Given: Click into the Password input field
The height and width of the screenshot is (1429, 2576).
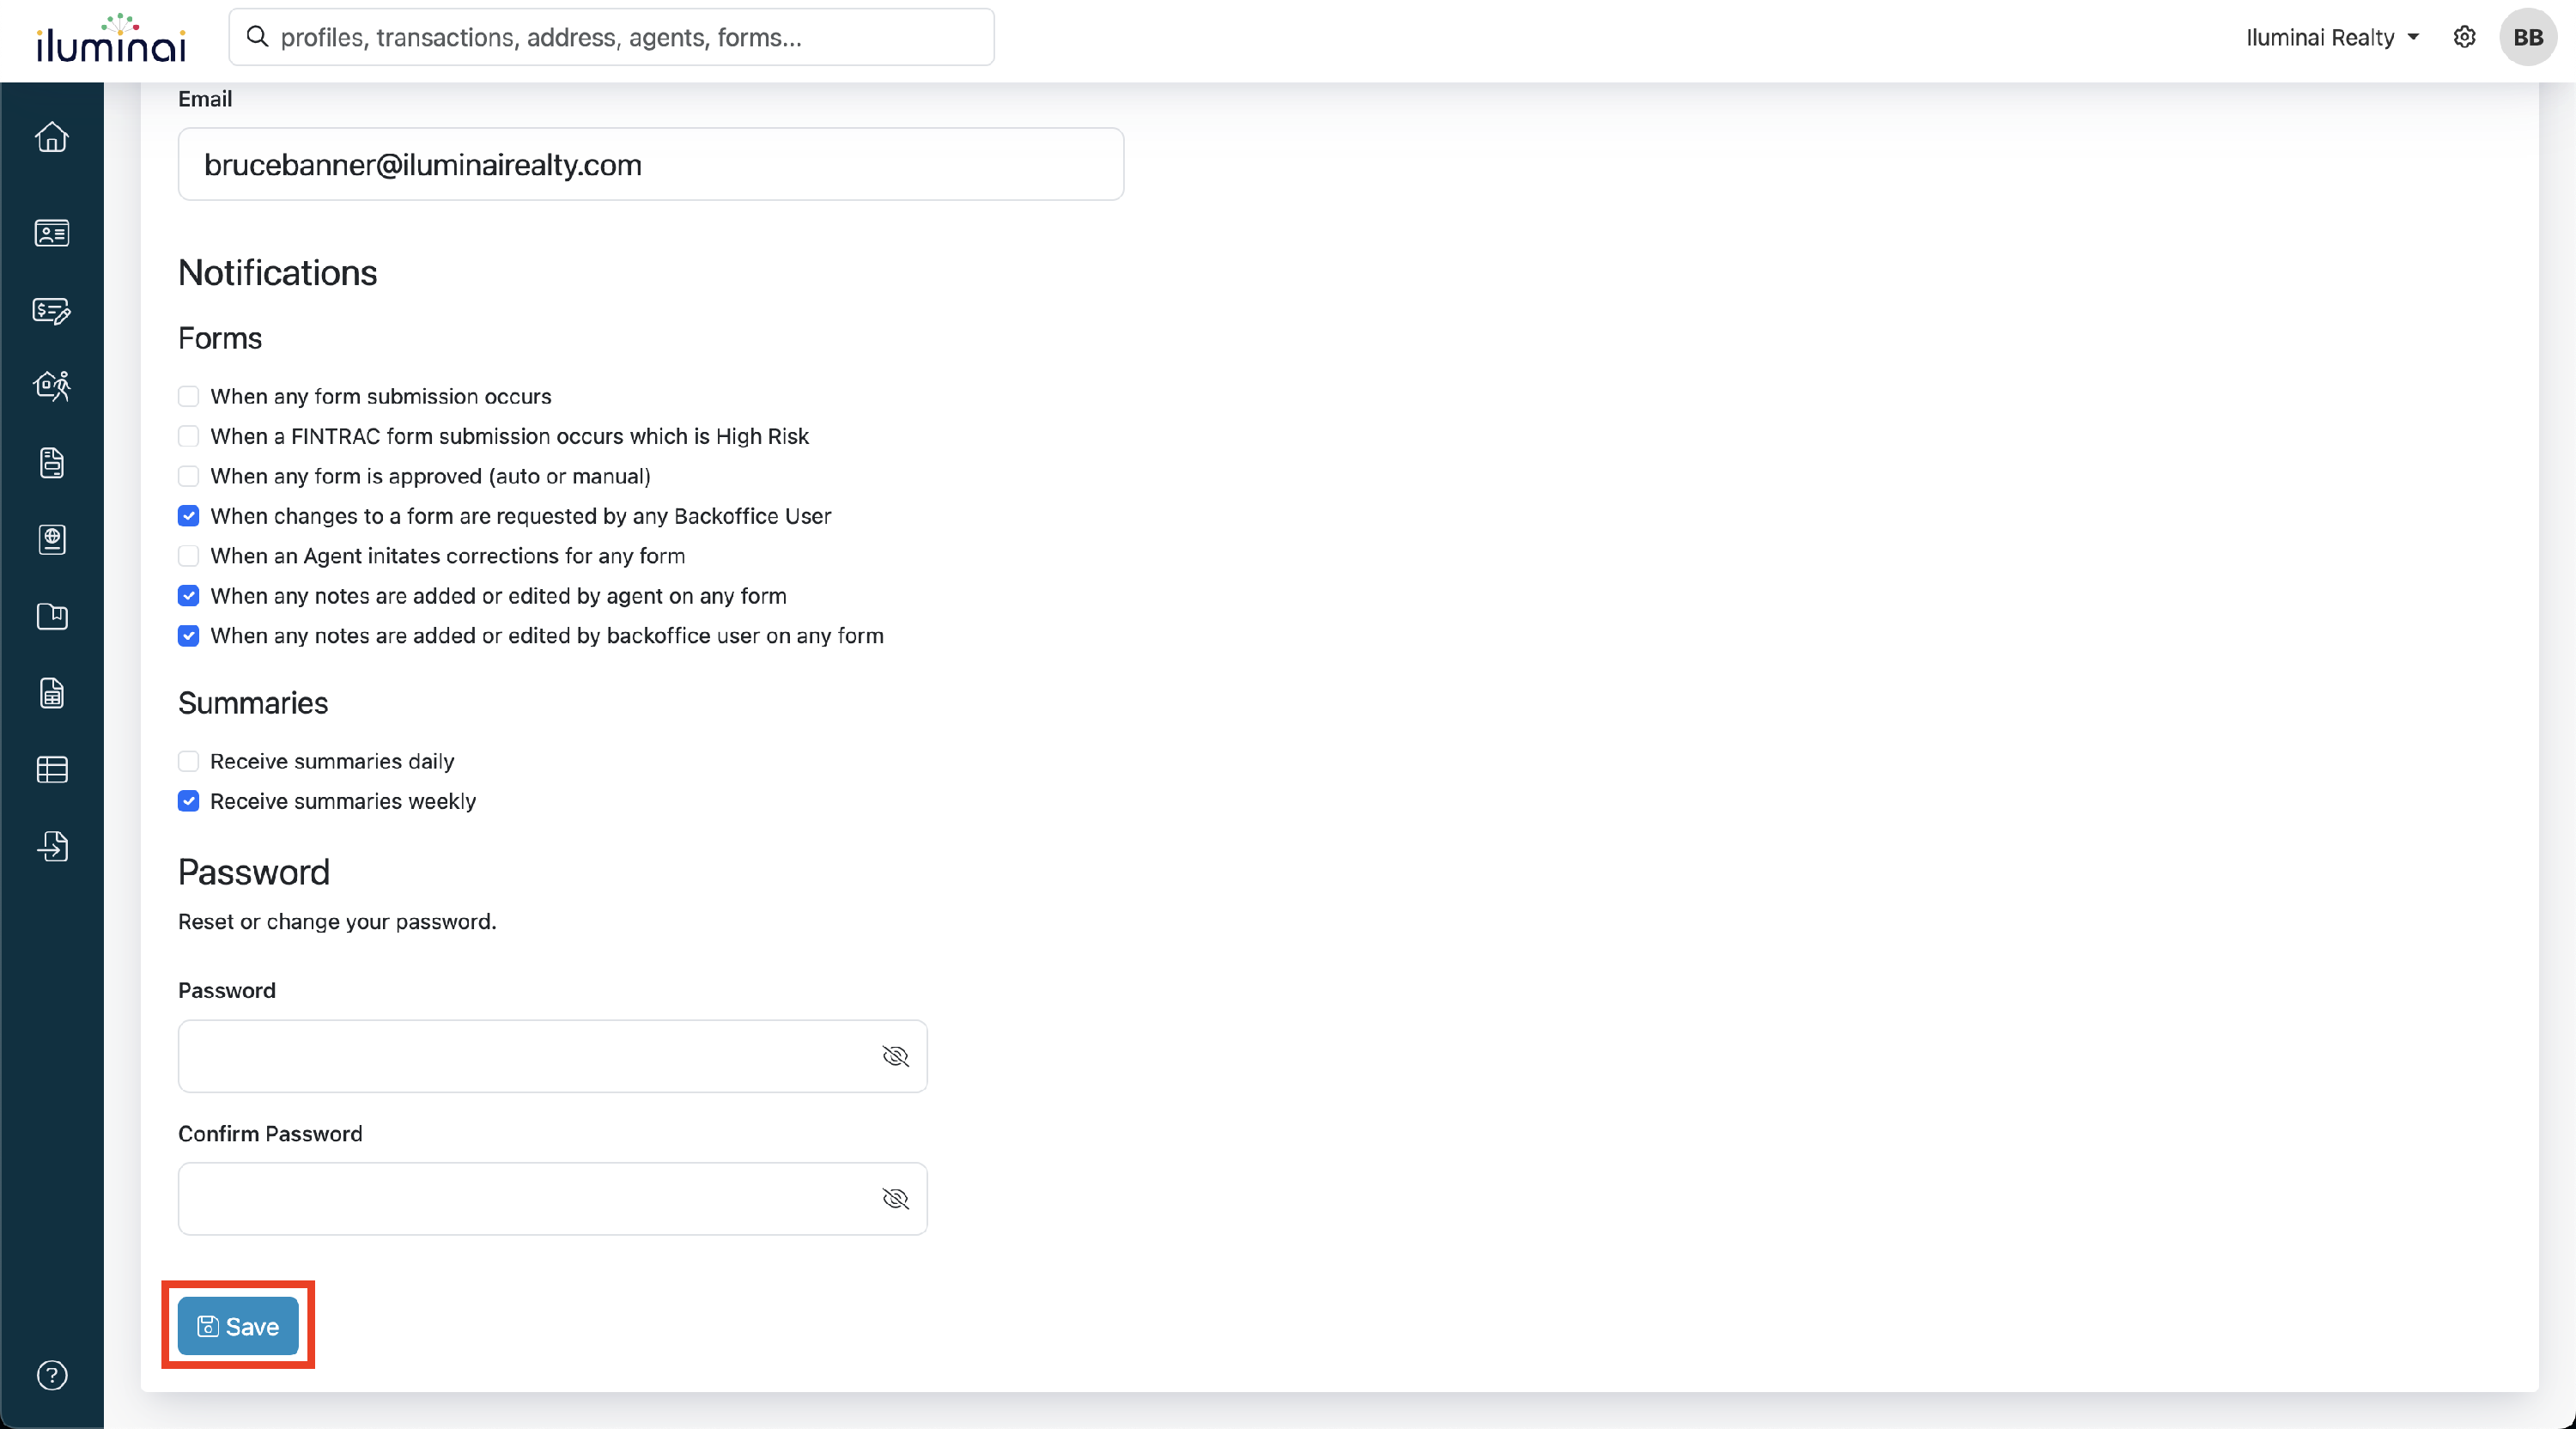Looking at the screenshot, I should click(x=552, y=1056).
